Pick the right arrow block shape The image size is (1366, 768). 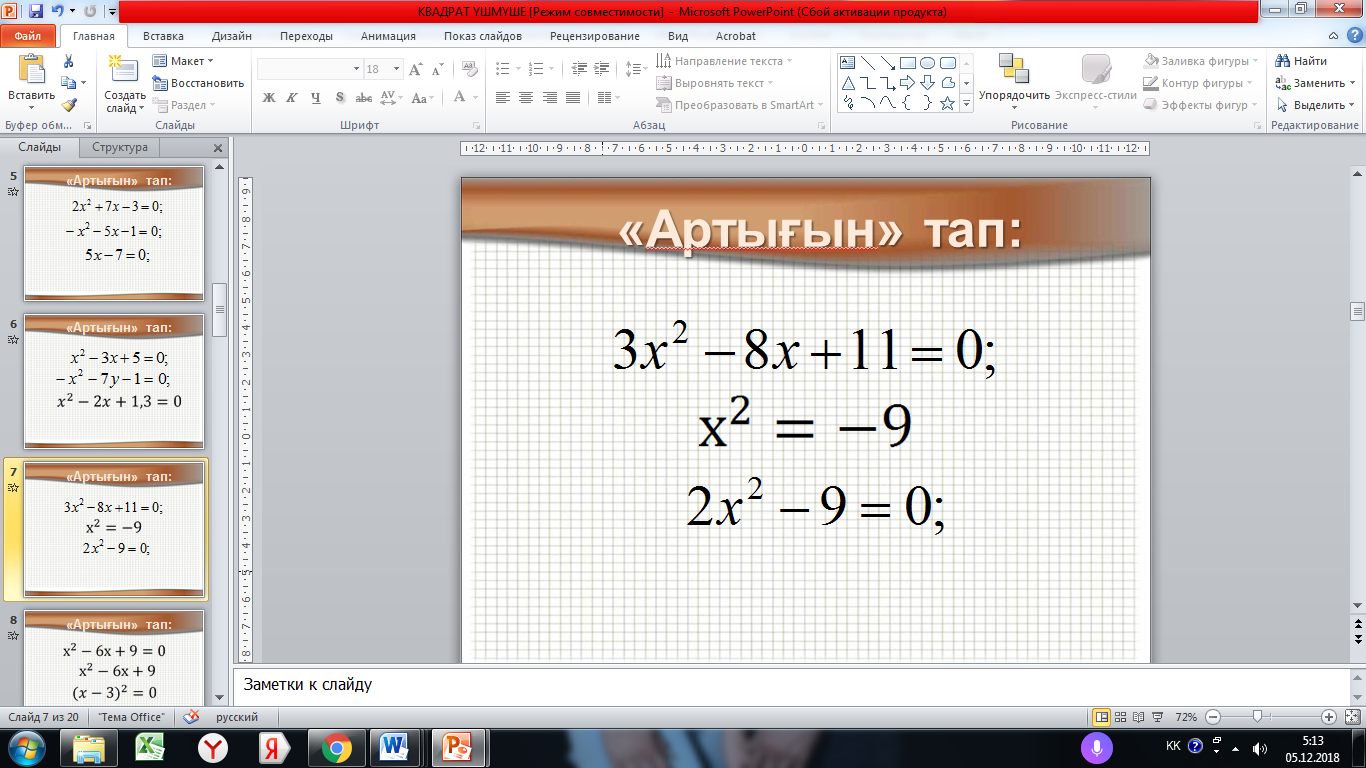[908, 82]
